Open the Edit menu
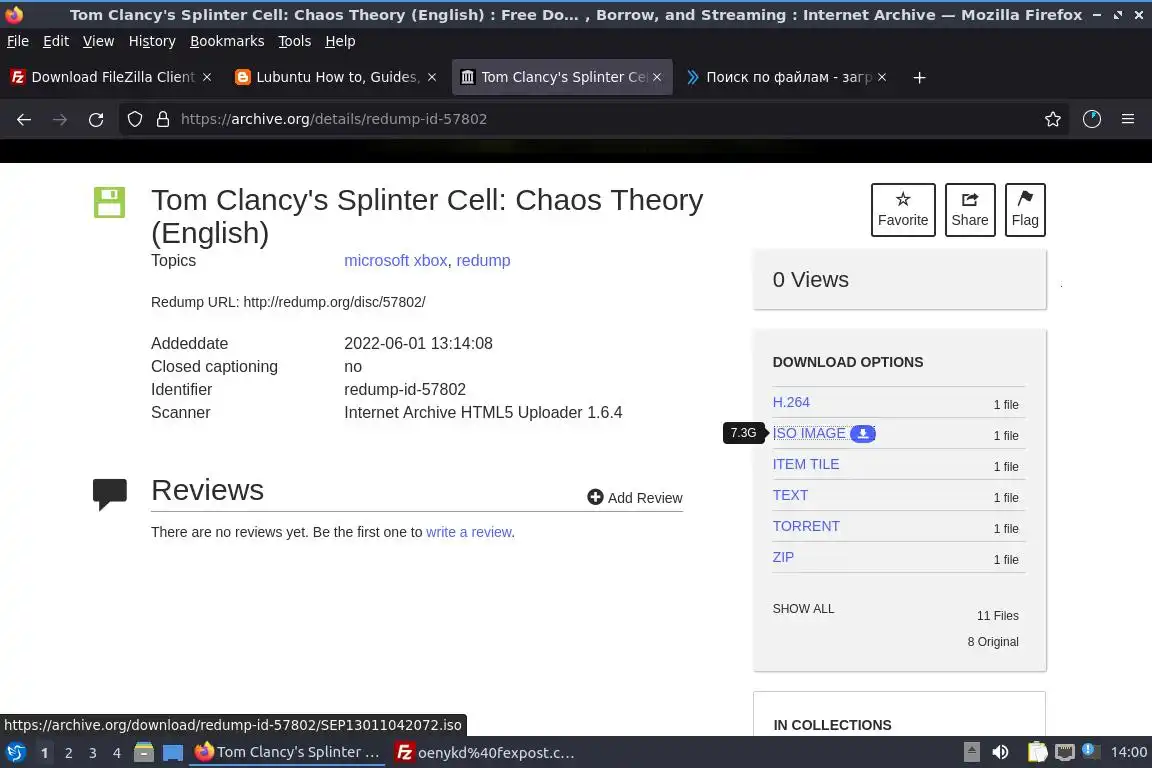This screenshot has width=1152, height=768. 56,41
